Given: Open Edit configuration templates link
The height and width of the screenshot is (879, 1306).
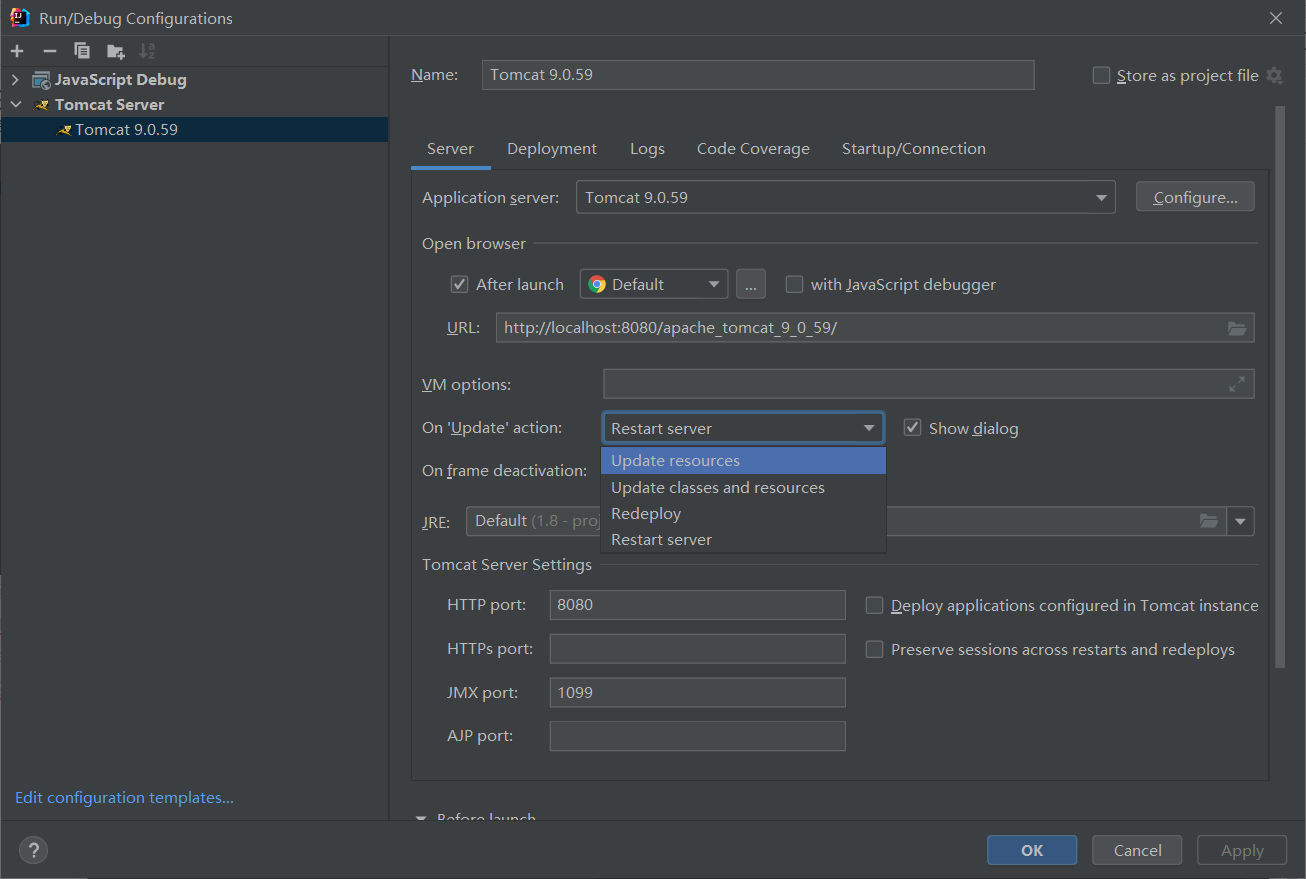Looking at the screenshot, I should tap(124, 798).
